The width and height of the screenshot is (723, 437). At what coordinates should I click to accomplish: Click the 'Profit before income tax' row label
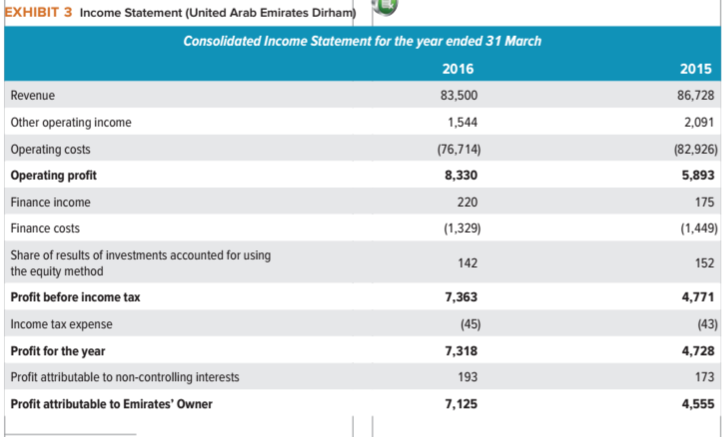[x=75, y=297]
